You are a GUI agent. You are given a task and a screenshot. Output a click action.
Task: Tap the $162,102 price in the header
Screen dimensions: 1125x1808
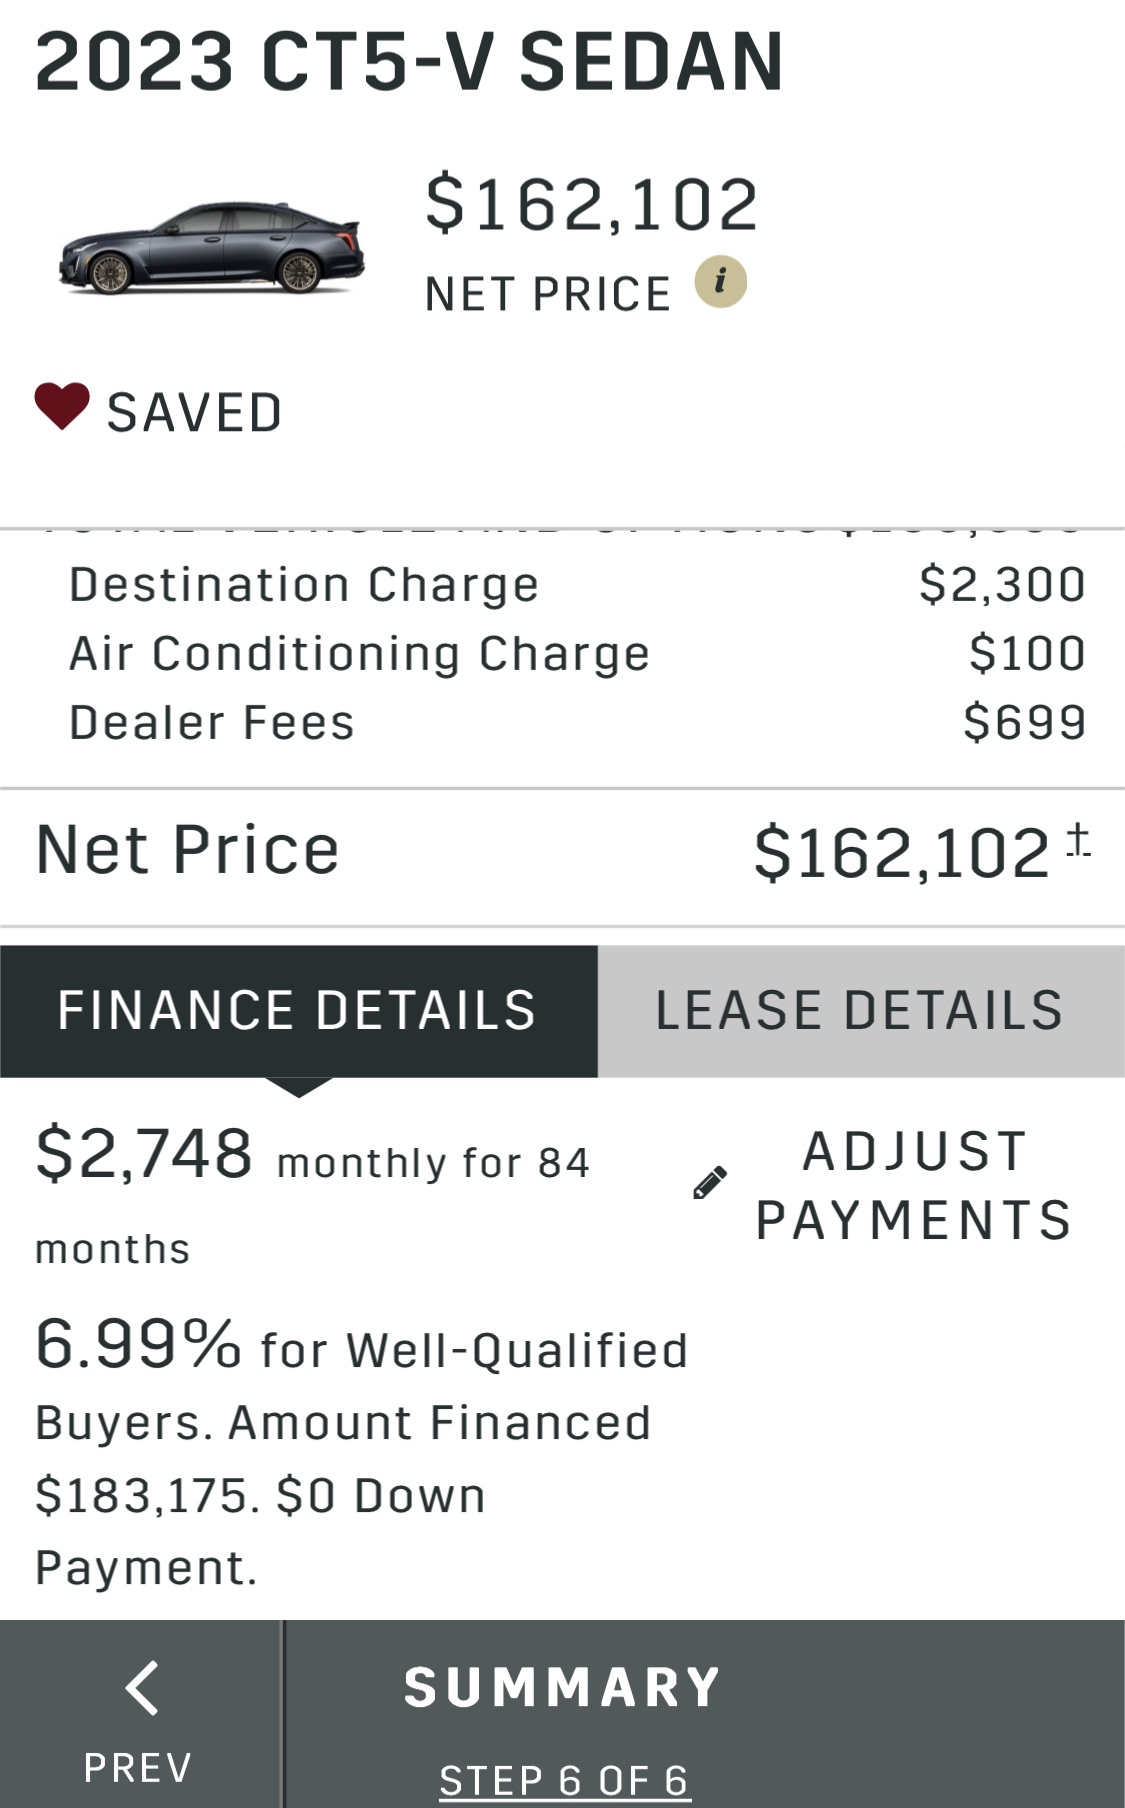click(592, 204)
